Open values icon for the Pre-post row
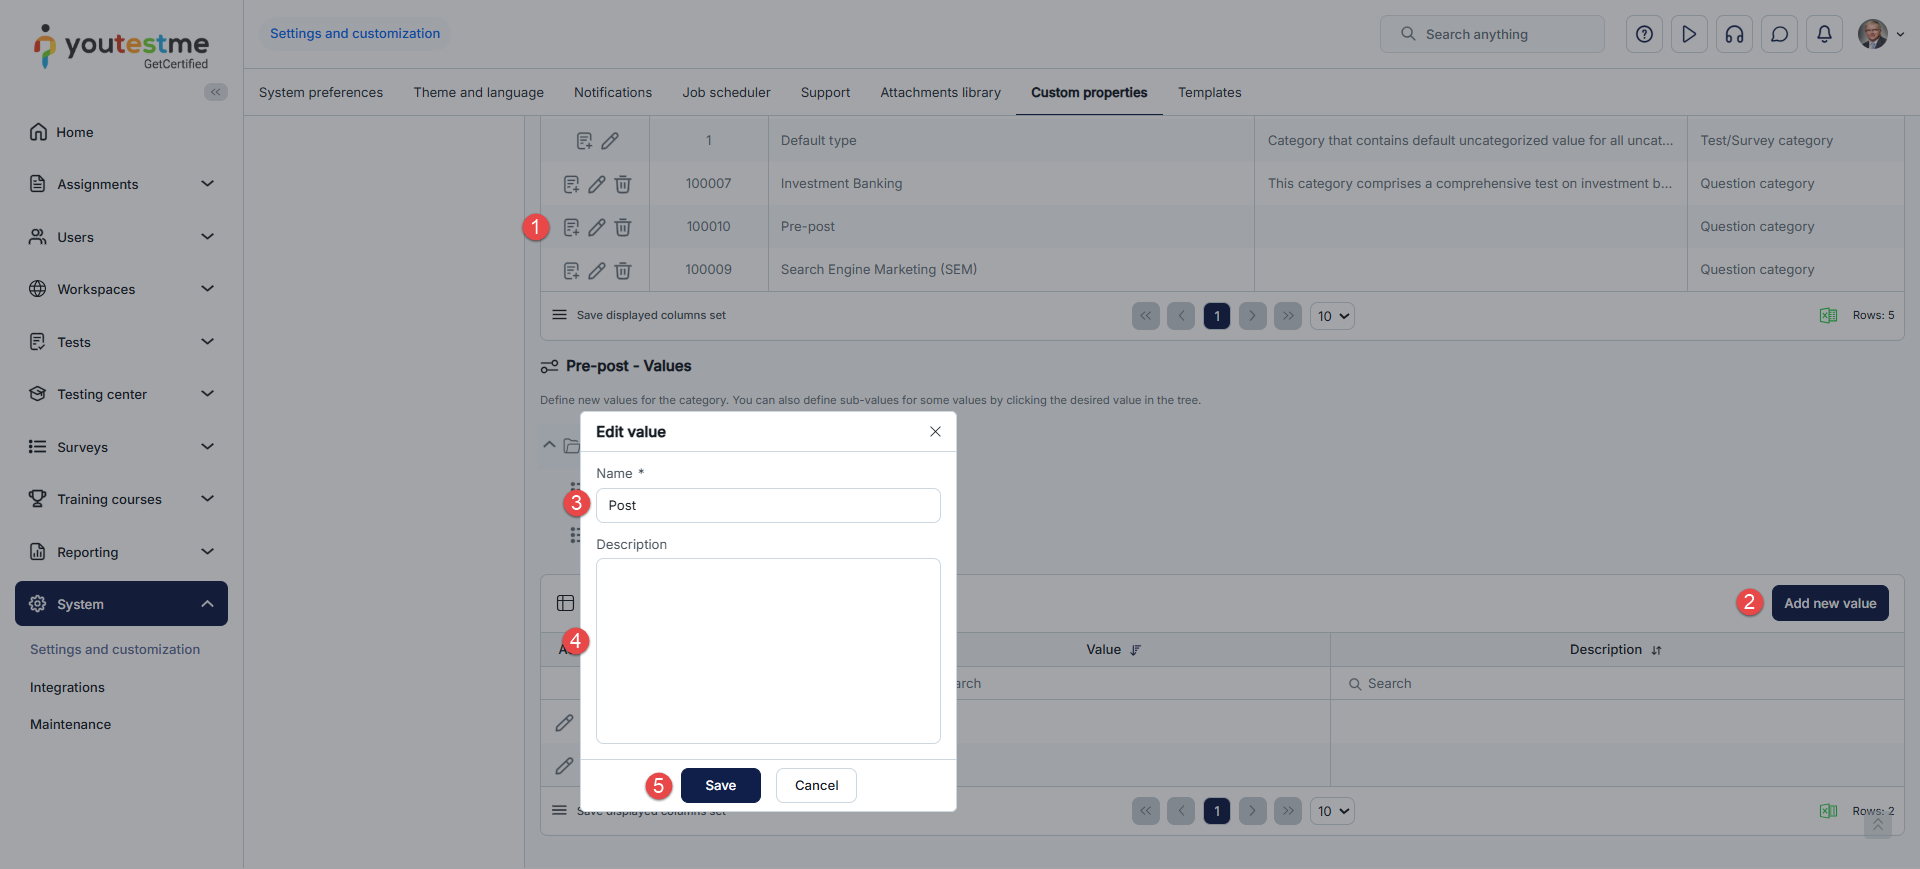The image size is (1920, 869). coord(571,227)
